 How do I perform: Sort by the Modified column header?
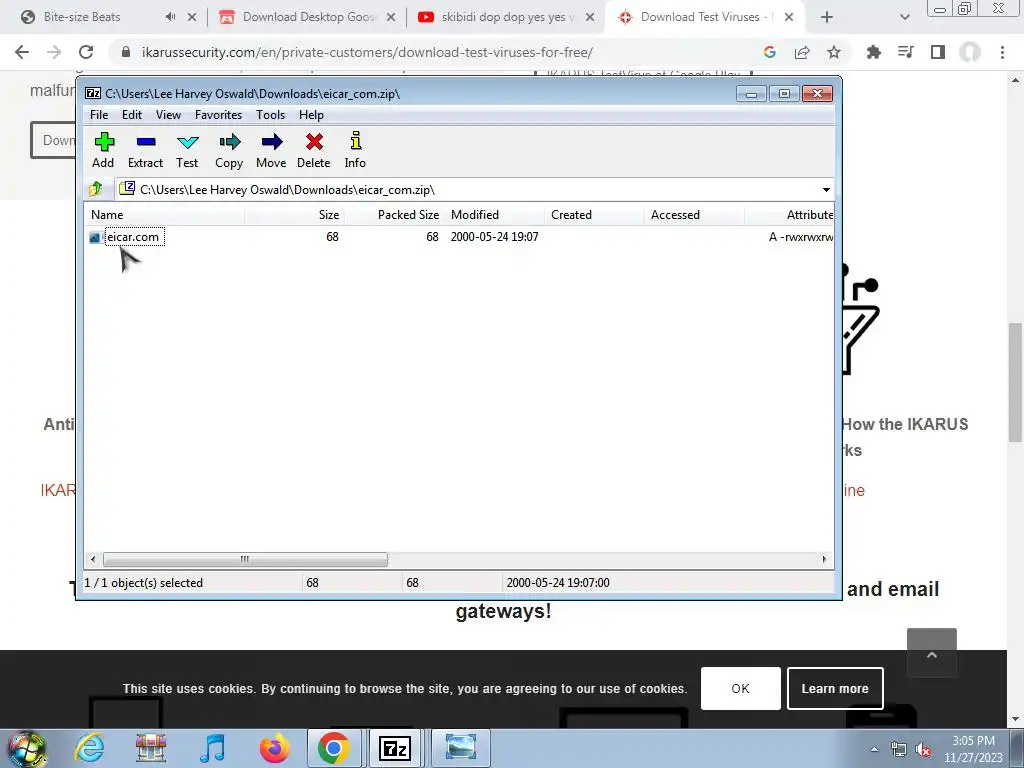pos(494,215)
